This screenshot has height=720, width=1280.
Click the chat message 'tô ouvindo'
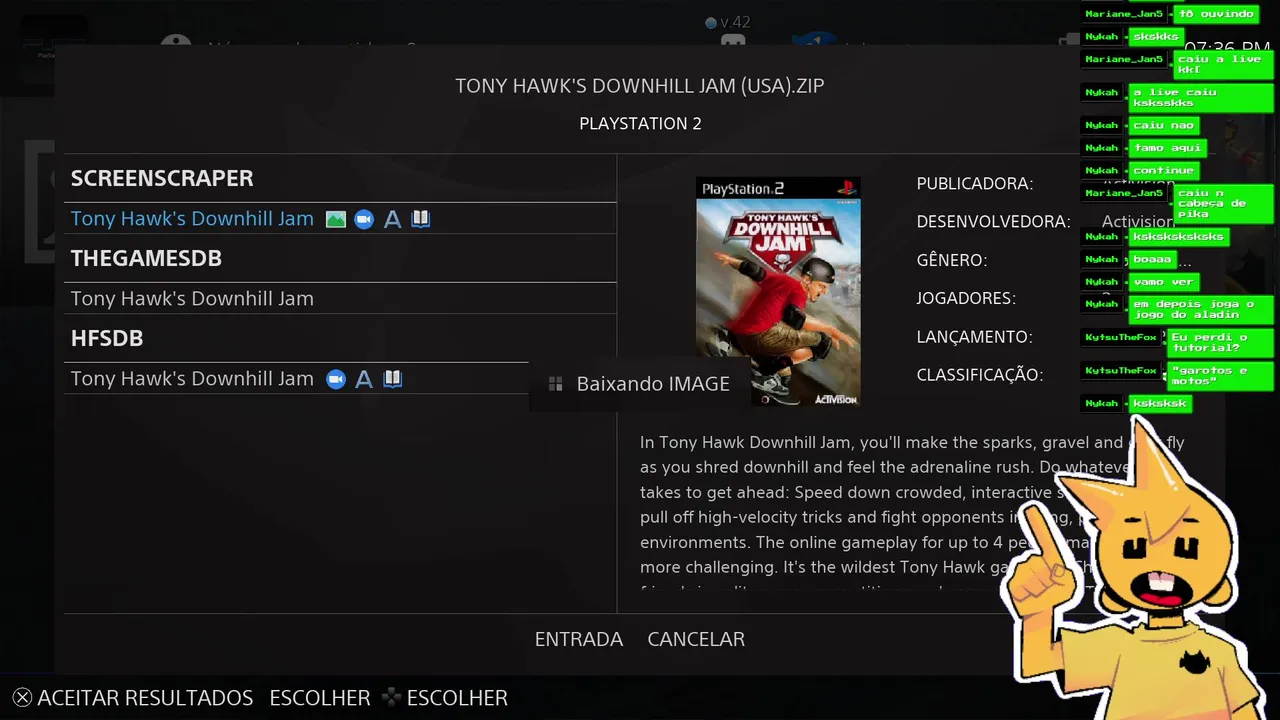tap(1216, 14)
